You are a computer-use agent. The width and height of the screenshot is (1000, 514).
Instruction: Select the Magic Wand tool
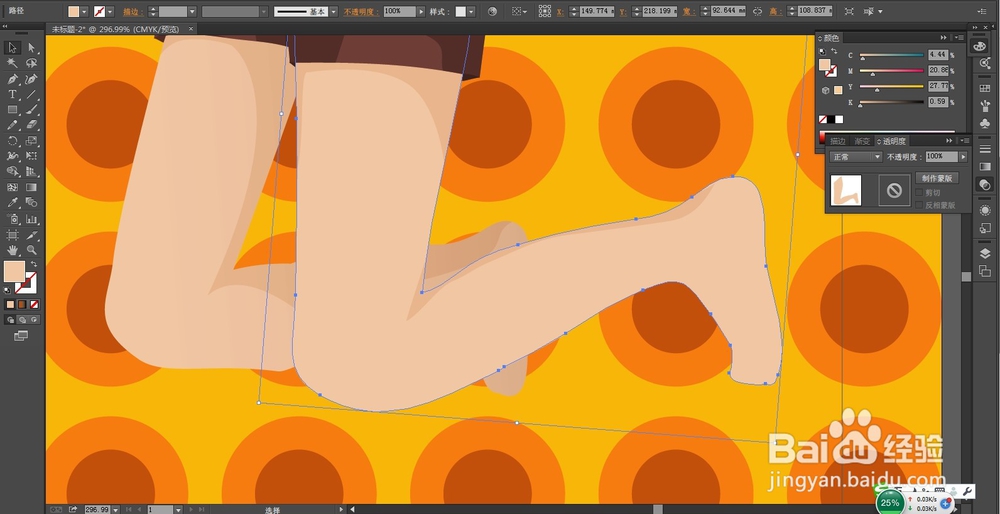12,63
